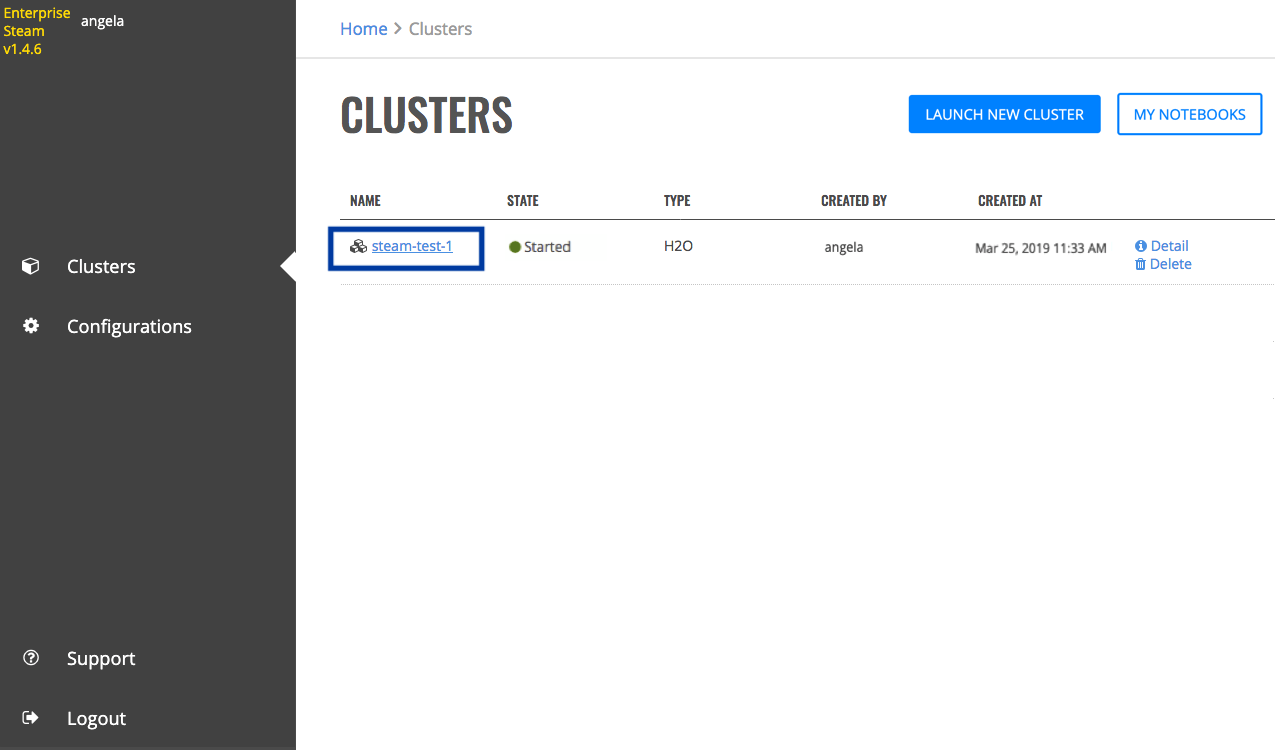Click the Support question mark icon
1275x750 pixels.
pyautogui.click(x=31, y=658)
